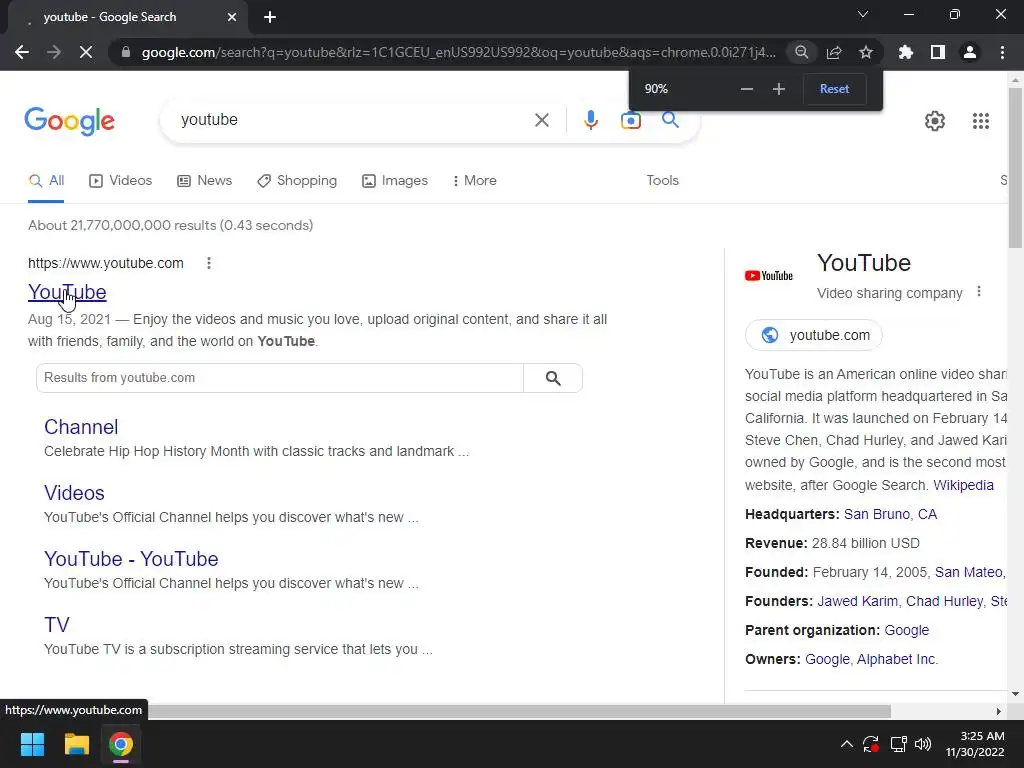Image resolution: width=1024 pixels, height=768 pixels.
Task: Open the San Bruno, CA headquarters link
Action: click(x=890, y=514)
